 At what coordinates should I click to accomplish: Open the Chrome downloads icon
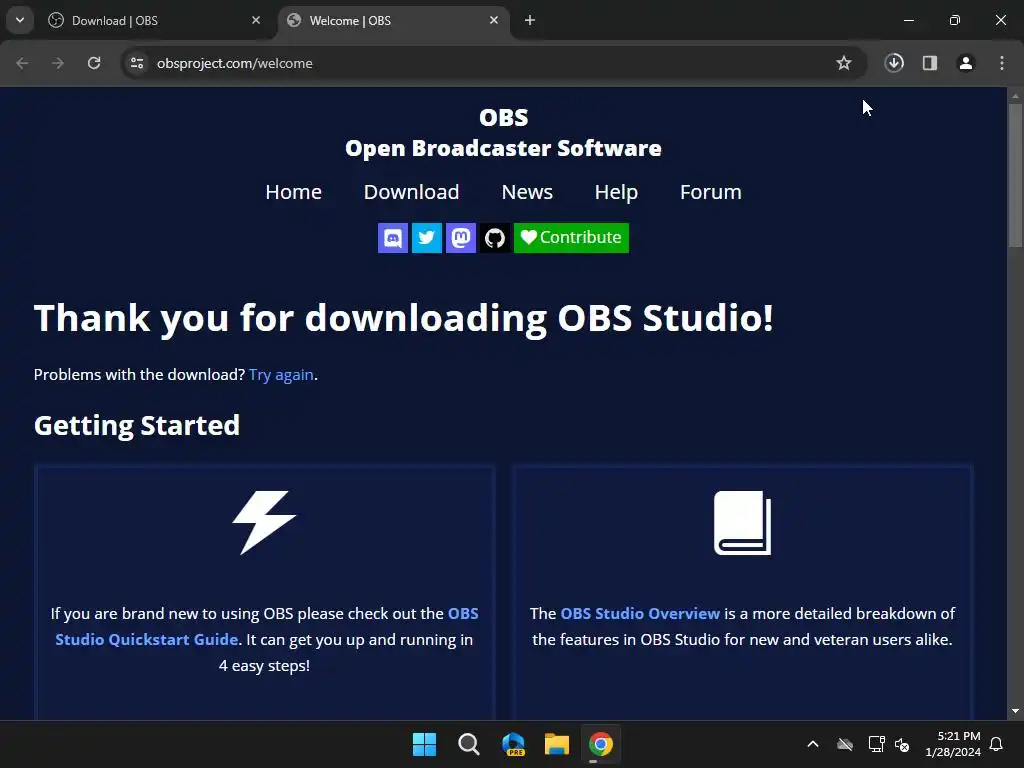[894, 63]
